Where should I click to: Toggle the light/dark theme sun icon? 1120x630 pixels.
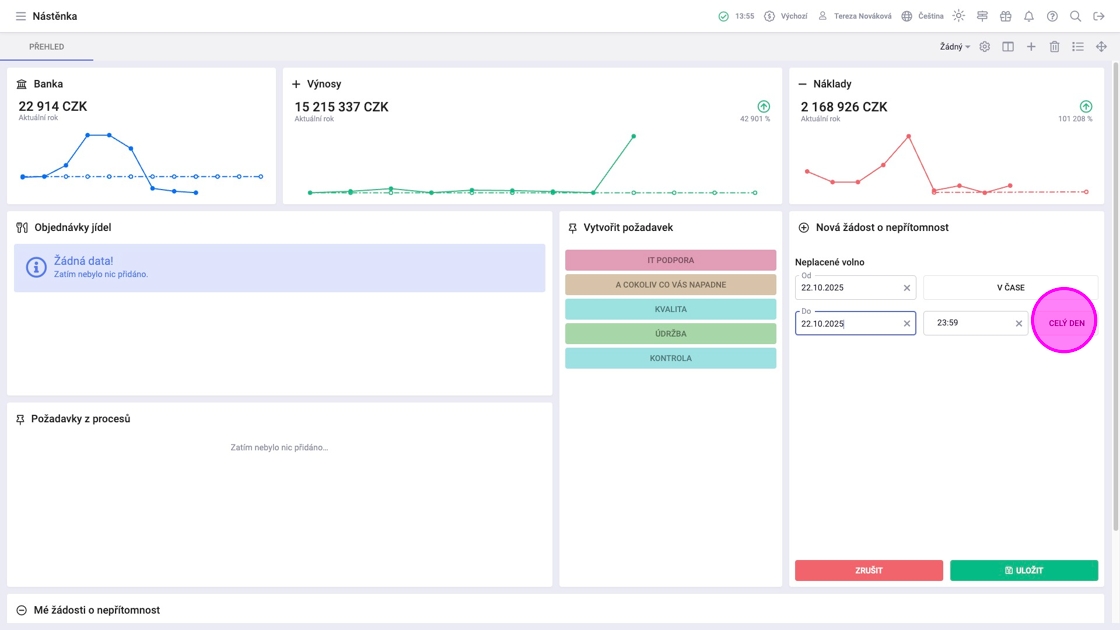(959, 16)
